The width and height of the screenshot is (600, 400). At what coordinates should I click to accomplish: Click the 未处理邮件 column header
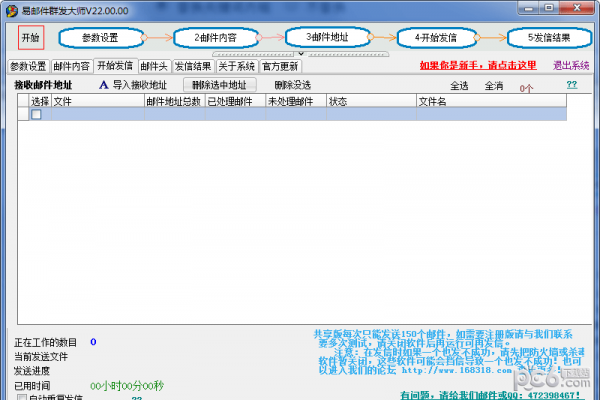pos(296,101)
